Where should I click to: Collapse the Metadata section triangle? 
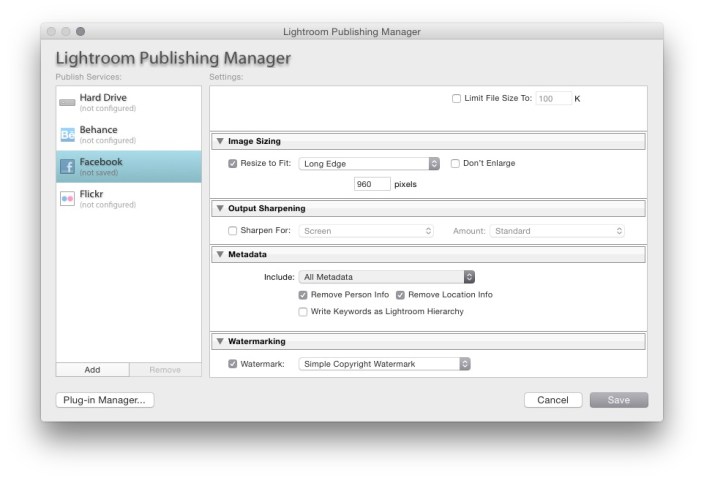coord(221,254)
